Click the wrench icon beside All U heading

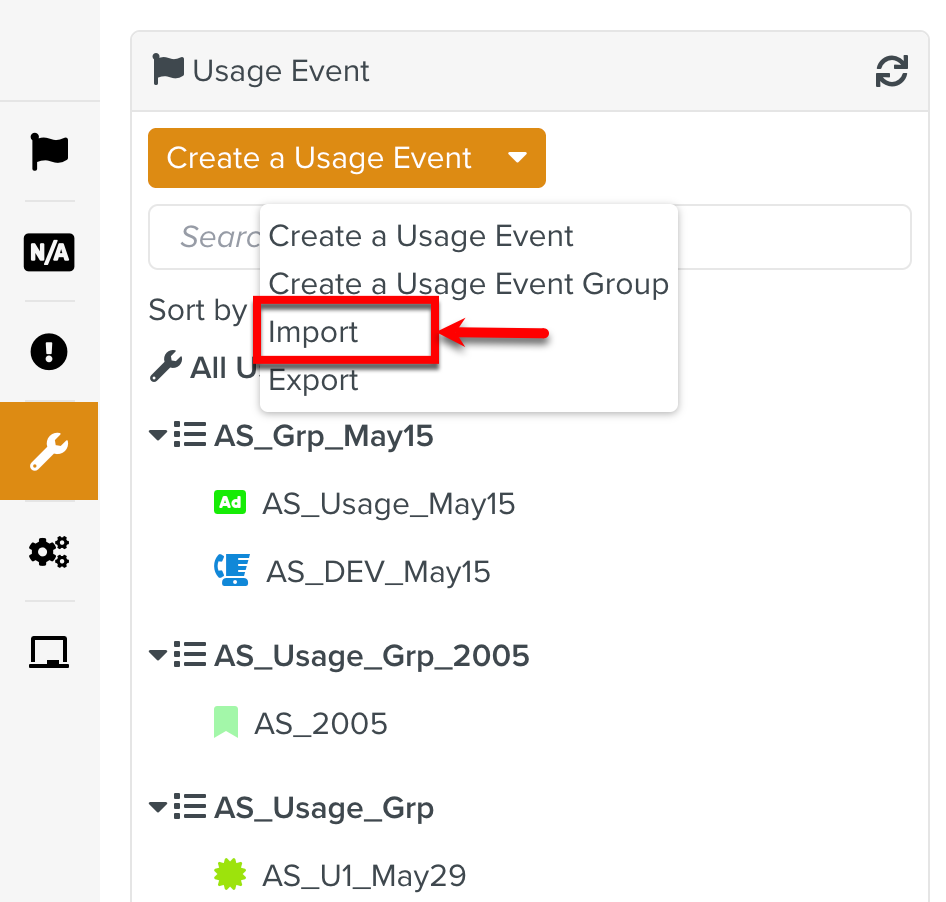[166, 366]
